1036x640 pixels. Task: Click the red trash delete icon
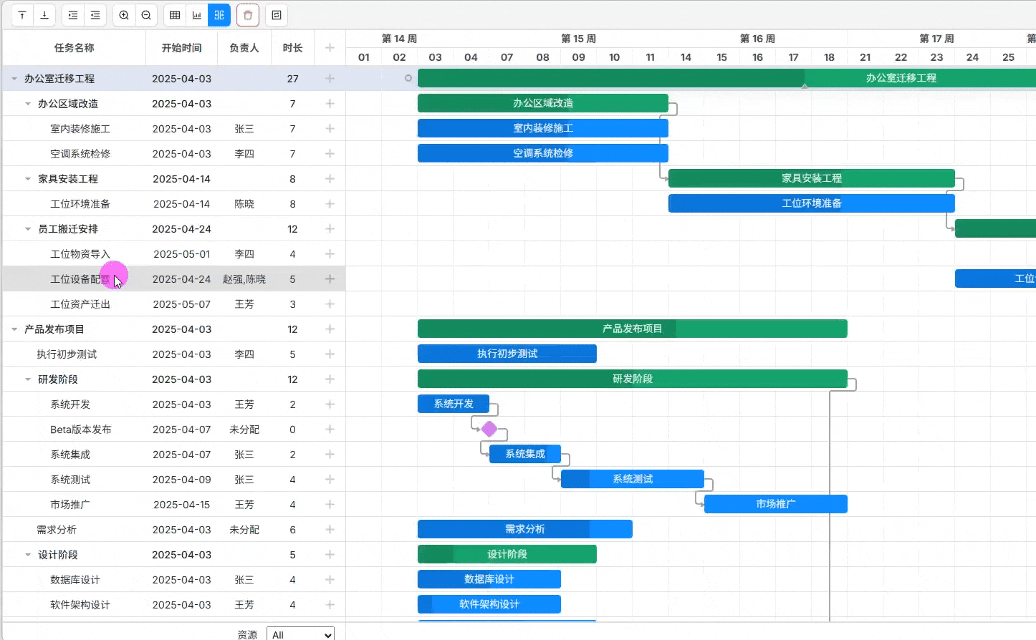coord(248,15)
